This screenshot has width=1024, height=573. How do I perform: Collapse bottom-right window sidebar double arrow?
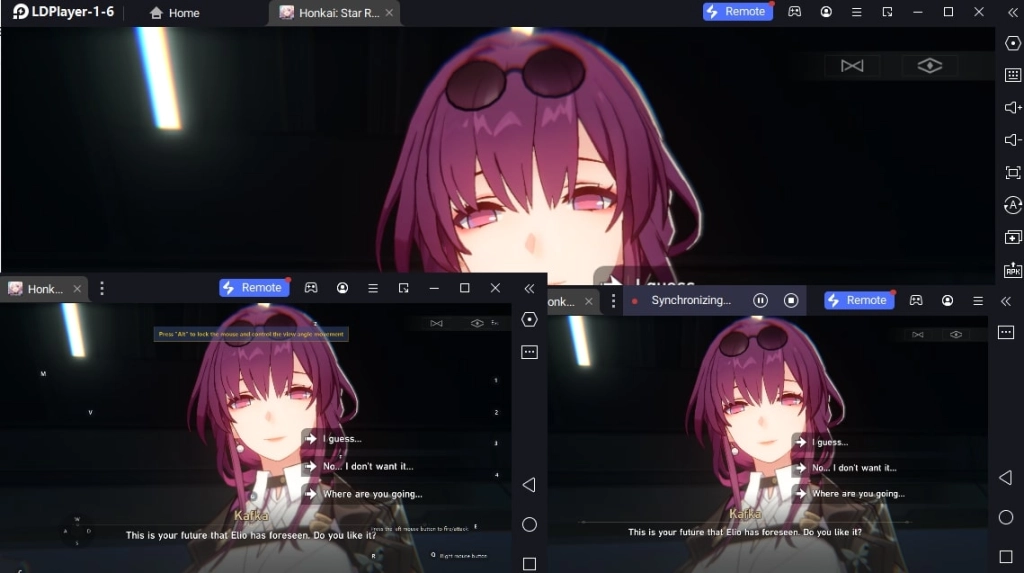point(1006,301)
